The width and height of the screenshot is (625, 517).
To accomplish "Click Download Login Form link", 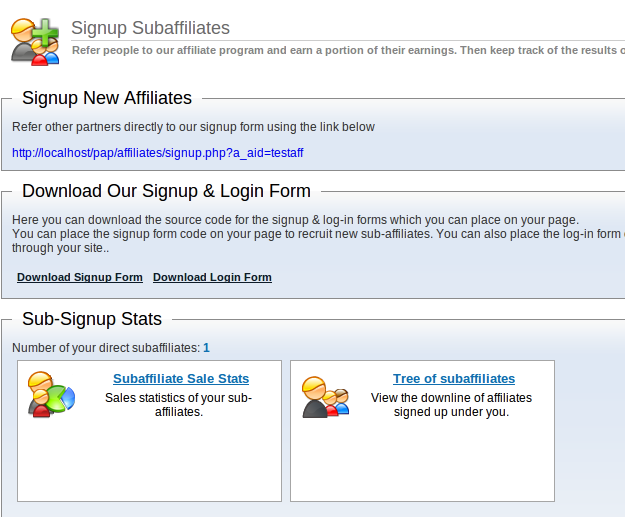I will point(212,277).
